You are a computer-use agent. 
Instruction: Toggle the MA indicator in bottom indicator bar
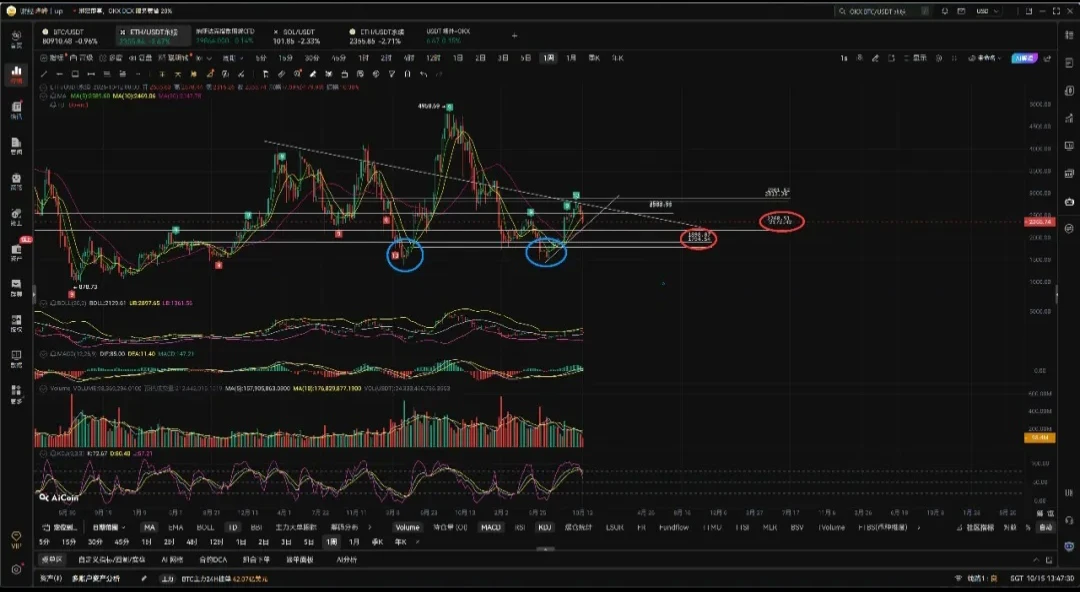pyautogui.click(x=149, y=527)
